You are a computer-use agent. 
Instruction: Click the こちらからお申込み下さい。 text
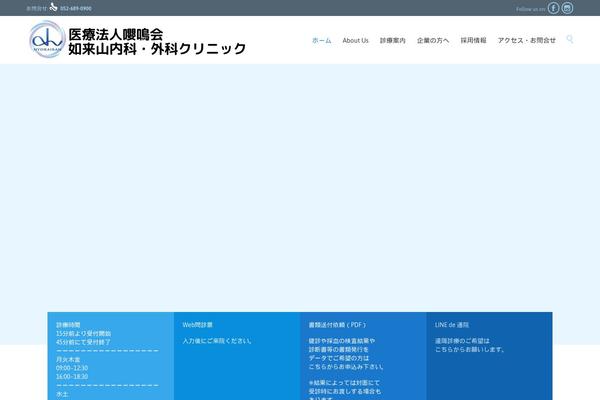point(347,367)
